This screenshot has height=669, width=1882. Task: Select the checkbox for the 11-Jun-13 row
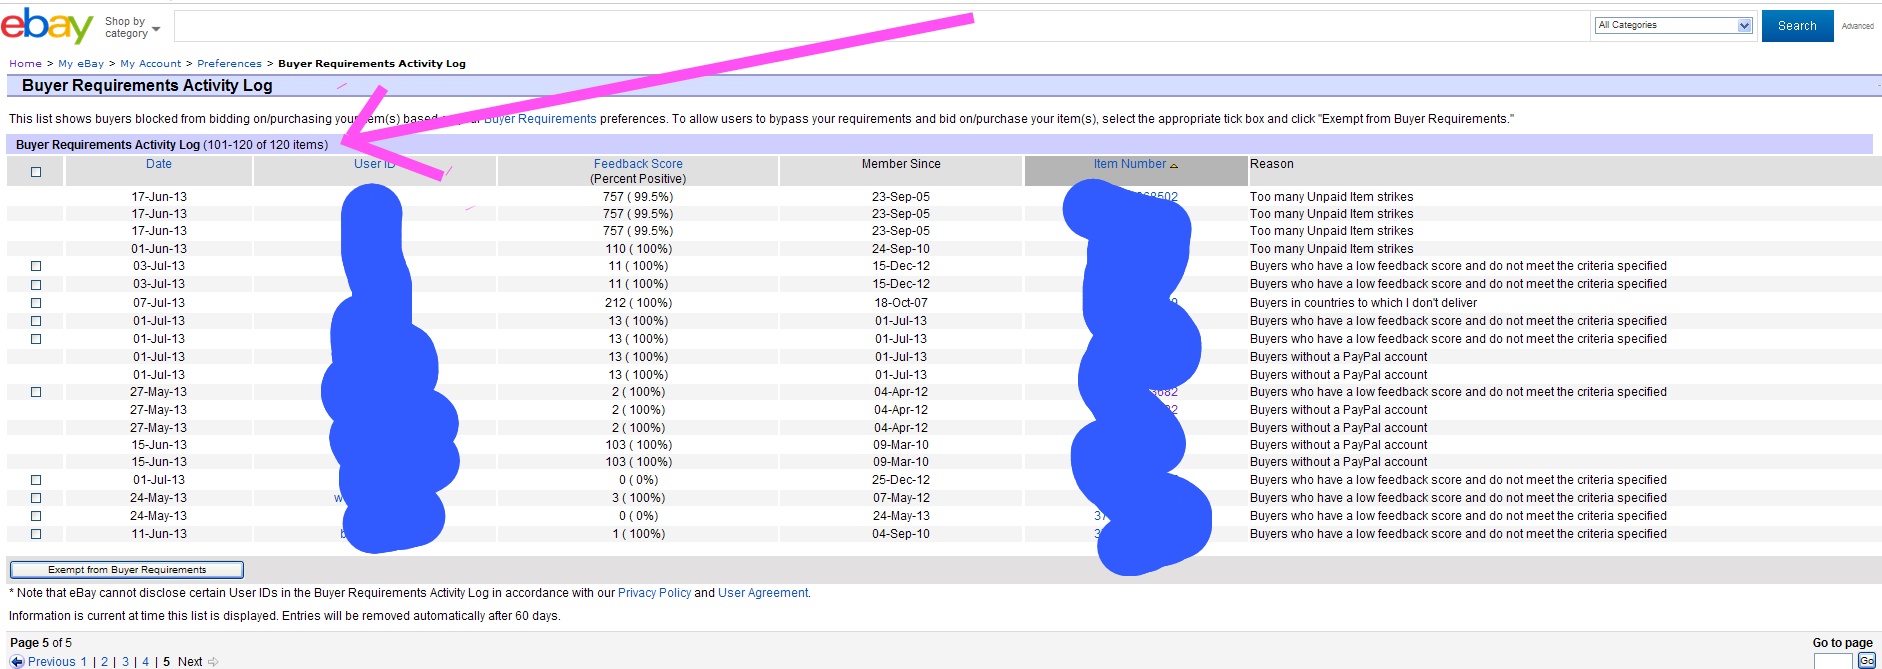(36, 534)
